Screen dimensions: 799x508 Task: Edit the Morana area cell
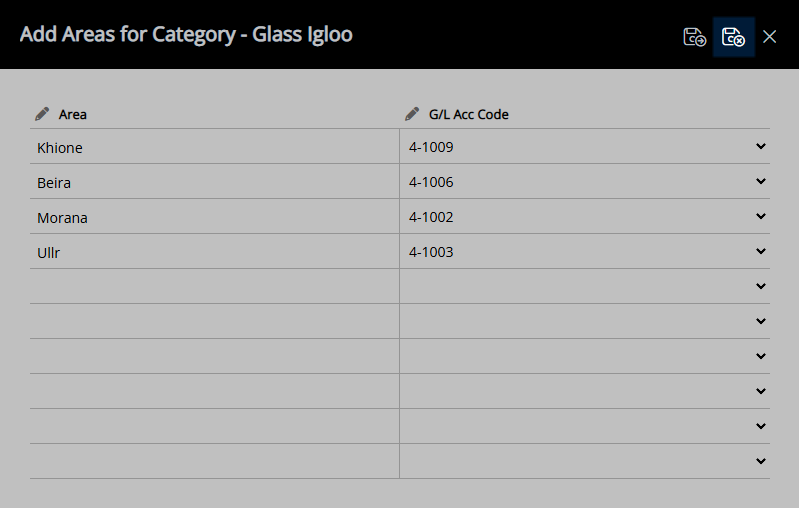[x=215, y=217]
